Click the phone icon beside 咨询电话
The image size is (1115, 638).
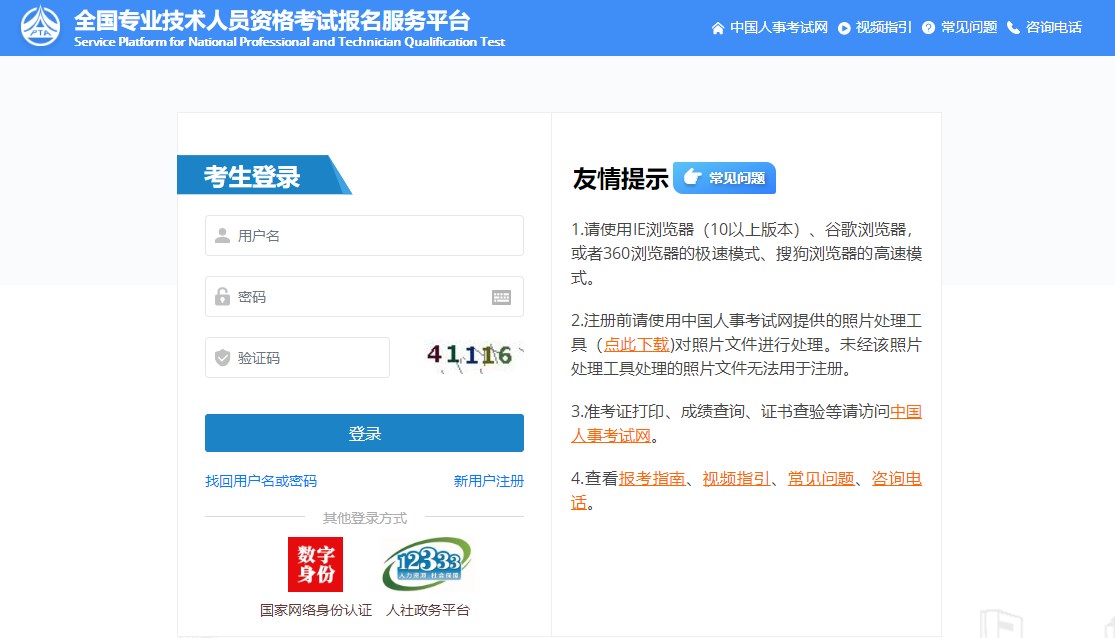click(x=1012, y=28)
